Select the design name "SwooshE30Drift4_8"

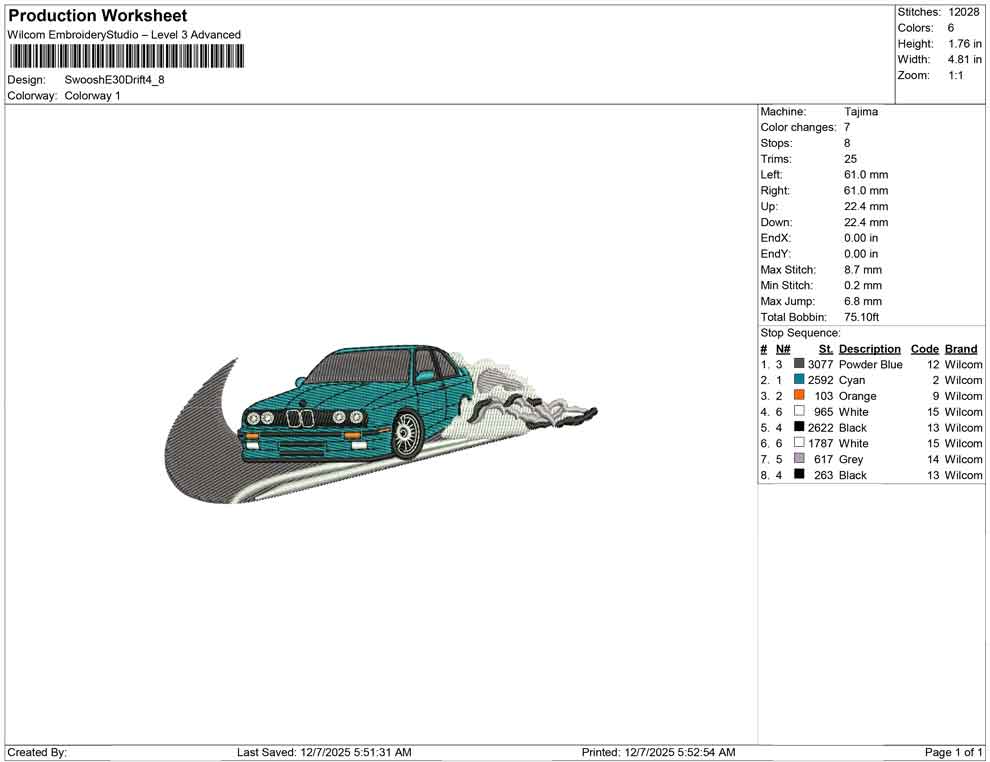pyautogui.click(x=114, y=80)
